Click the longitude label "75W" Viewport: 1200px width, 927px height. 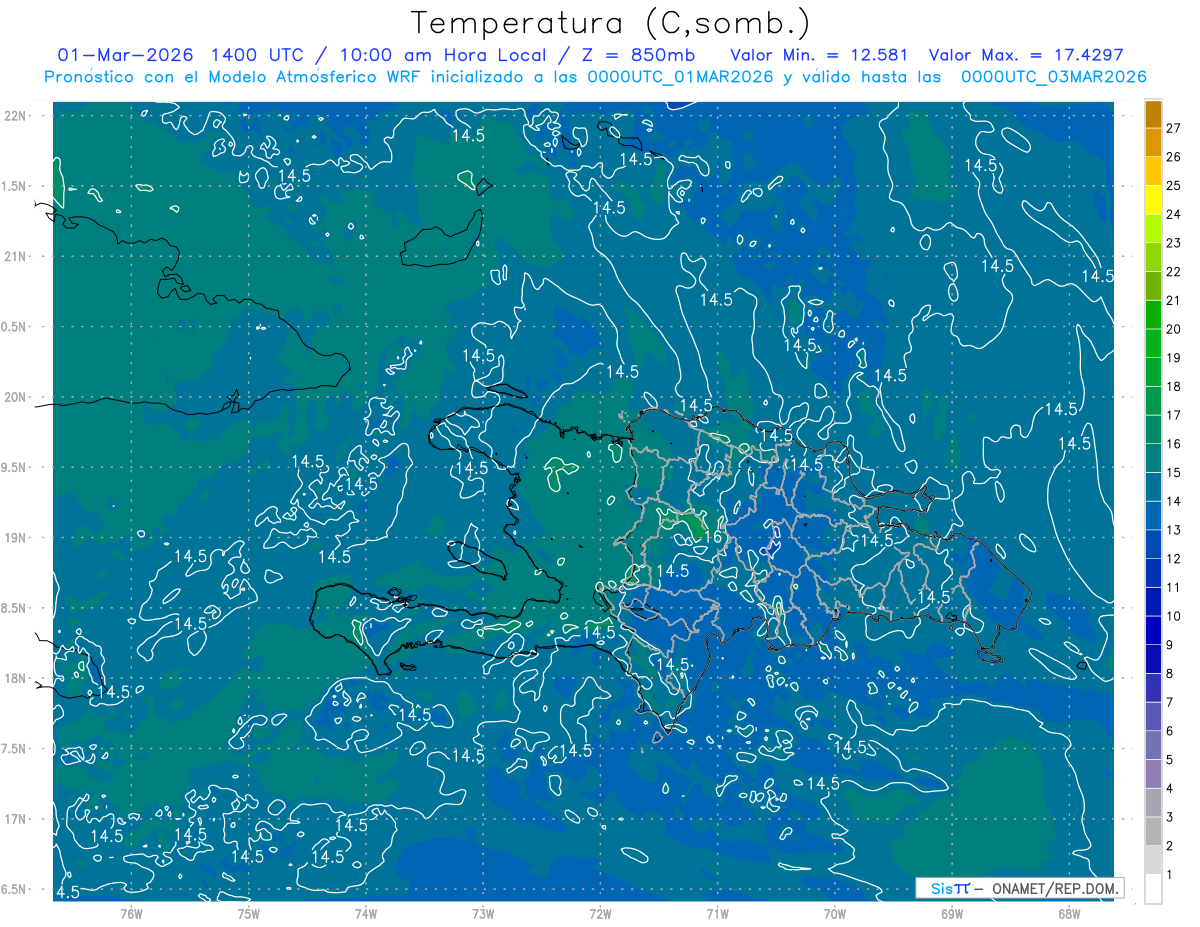(249, 914)
